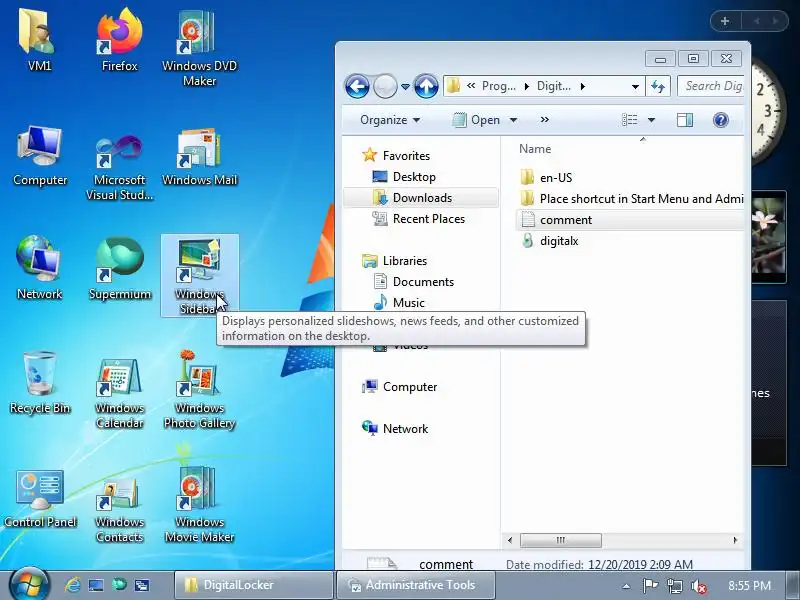This screenshot has height=600, width=800.
Task: Click the switch between windows quick launch icon
Action: tap(142, 585)
